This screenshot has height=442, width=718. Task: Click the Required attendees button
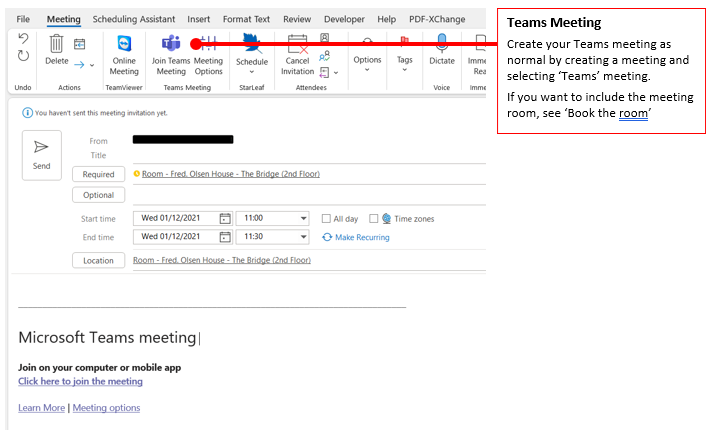click(98, 174)
